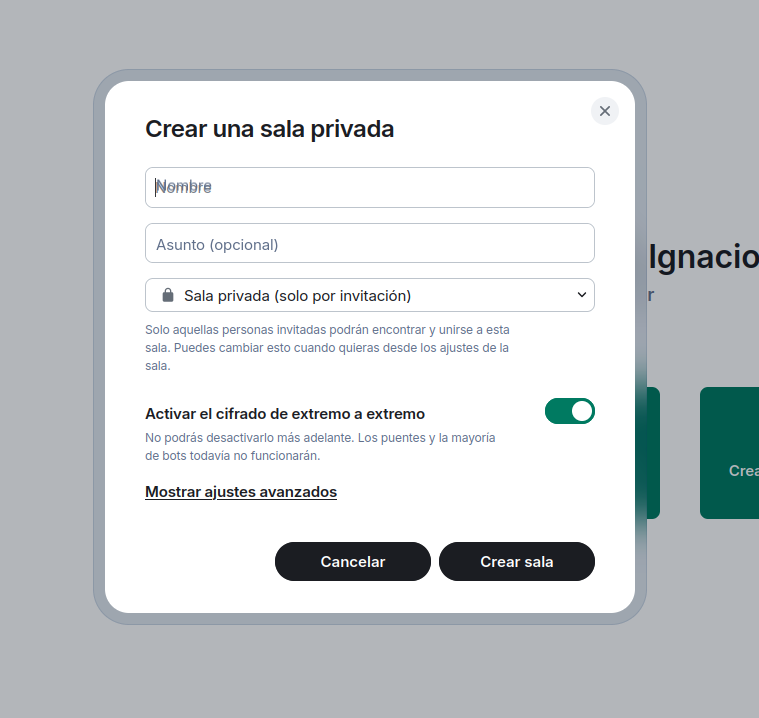Click the 'Activar el cifrado de extremo a extremo' label
Viewport: 759px width, 718px height.
click(285, 414)
